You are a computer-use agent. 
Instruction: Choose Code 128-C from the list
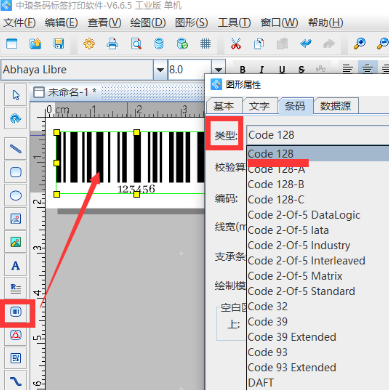[x=318, y=200]
